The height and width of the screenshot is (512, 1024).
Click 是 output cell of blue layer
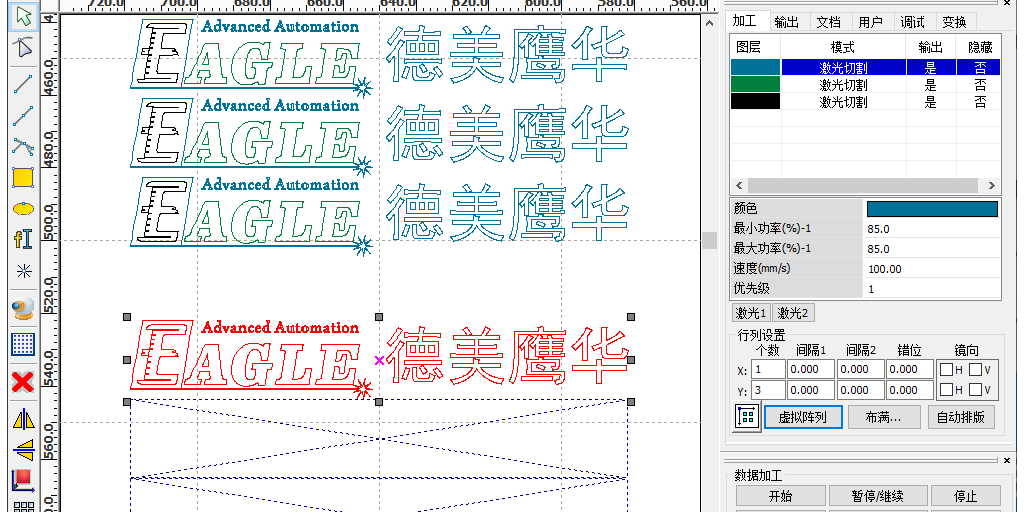click(931, 67)
